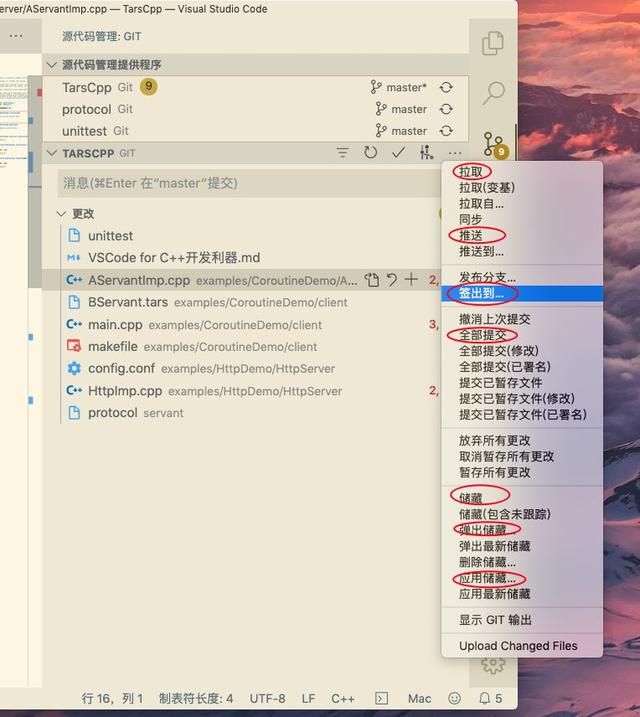Stage AServantImp.cpp with plus icon

pos(411,279)
